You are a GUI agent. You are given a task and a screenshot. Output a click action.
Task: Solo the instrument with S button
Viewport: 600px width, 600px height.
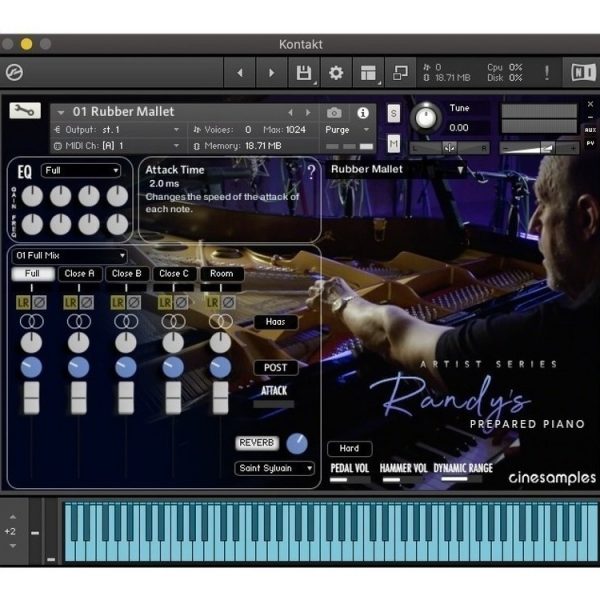pyautogui.click(x=394, y=113)
